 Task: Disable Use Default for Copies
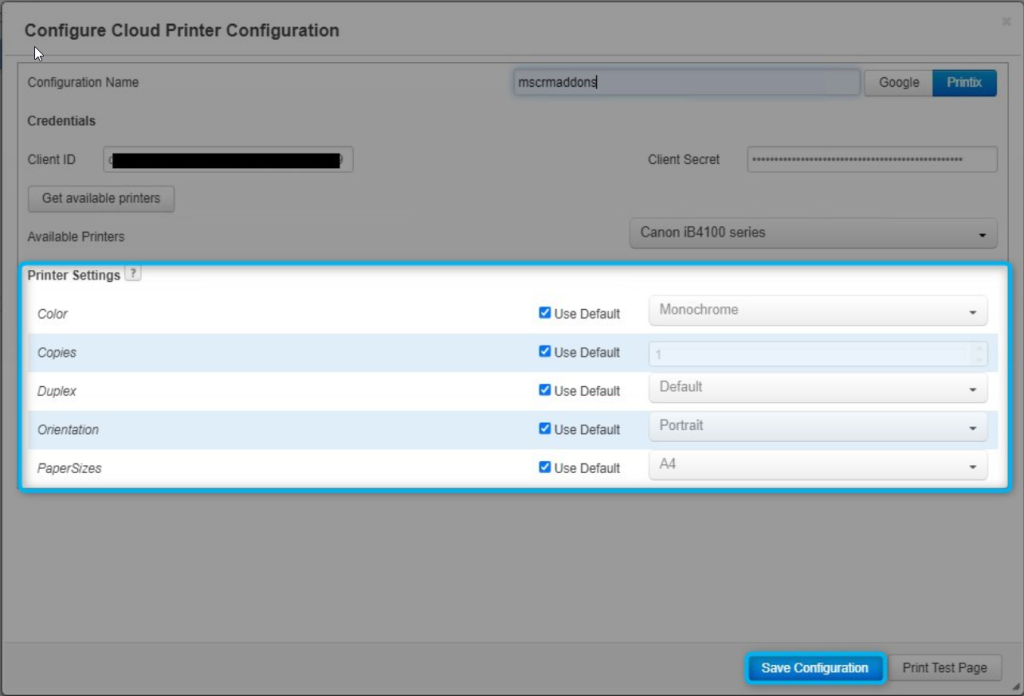545,351
